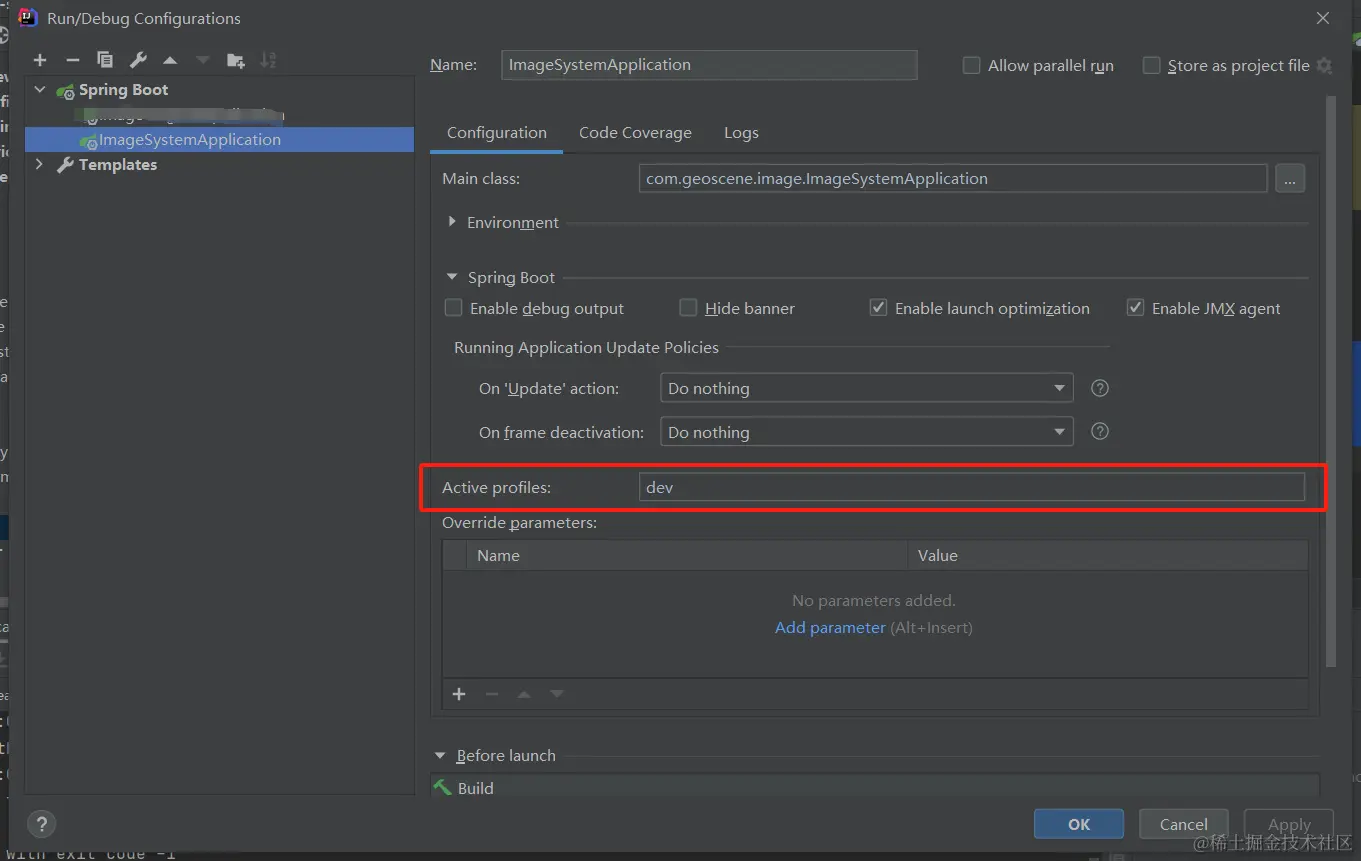Click the OK button
The height and width of the screenshot is (861, 1361).
click(x=1079, y=824)
